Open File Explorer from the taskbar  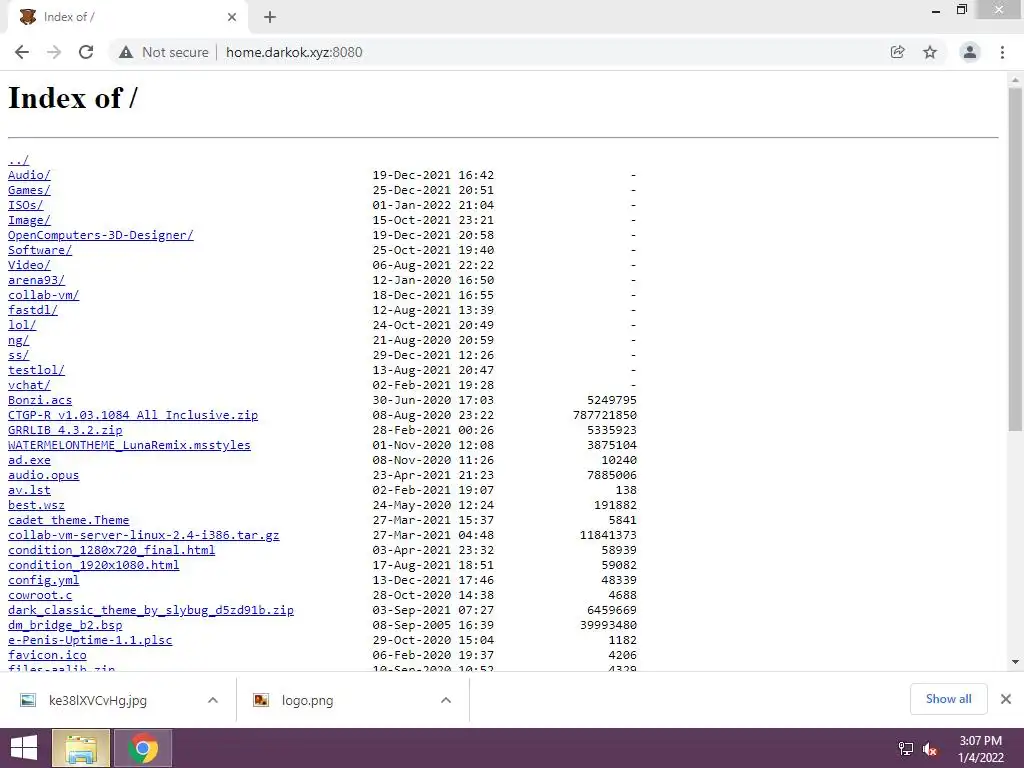pyautogui.click(x=80, y=748)
